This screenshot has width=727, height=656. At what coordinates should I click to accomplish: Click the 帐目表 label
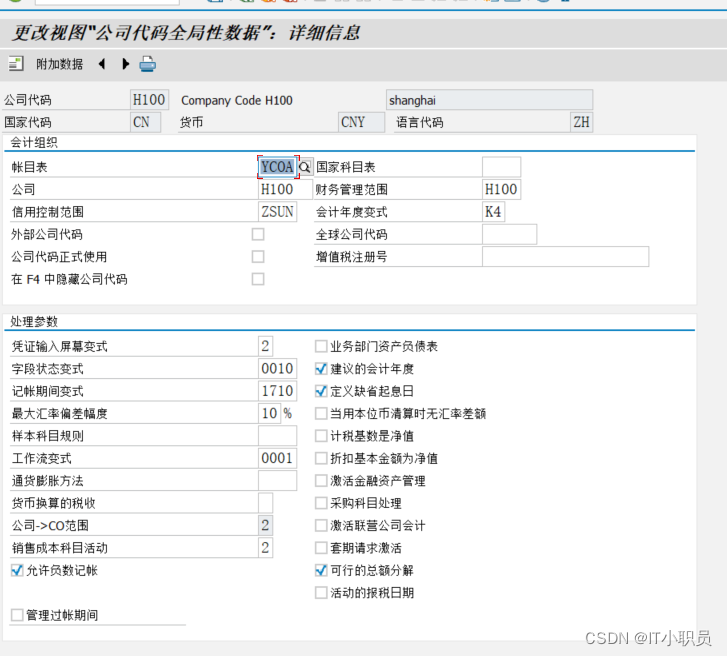click(x=29, y=167)
